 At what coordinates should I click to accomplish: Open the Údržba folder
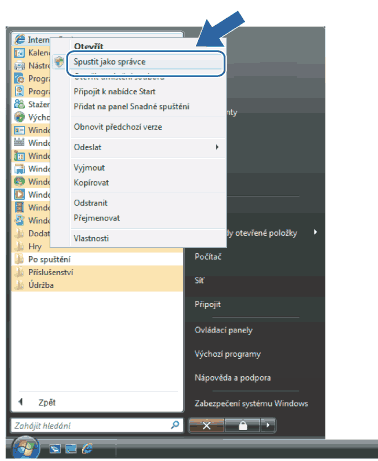(x=97, y=285)
